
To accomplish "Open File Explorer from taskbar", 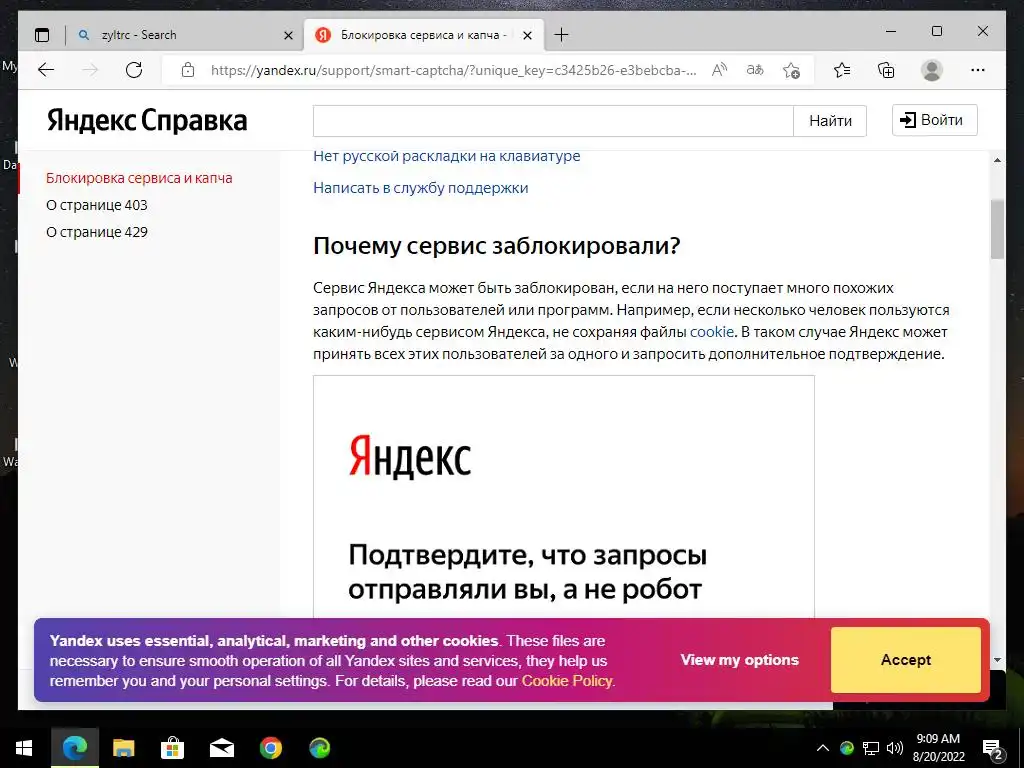I will click(123, 748).
